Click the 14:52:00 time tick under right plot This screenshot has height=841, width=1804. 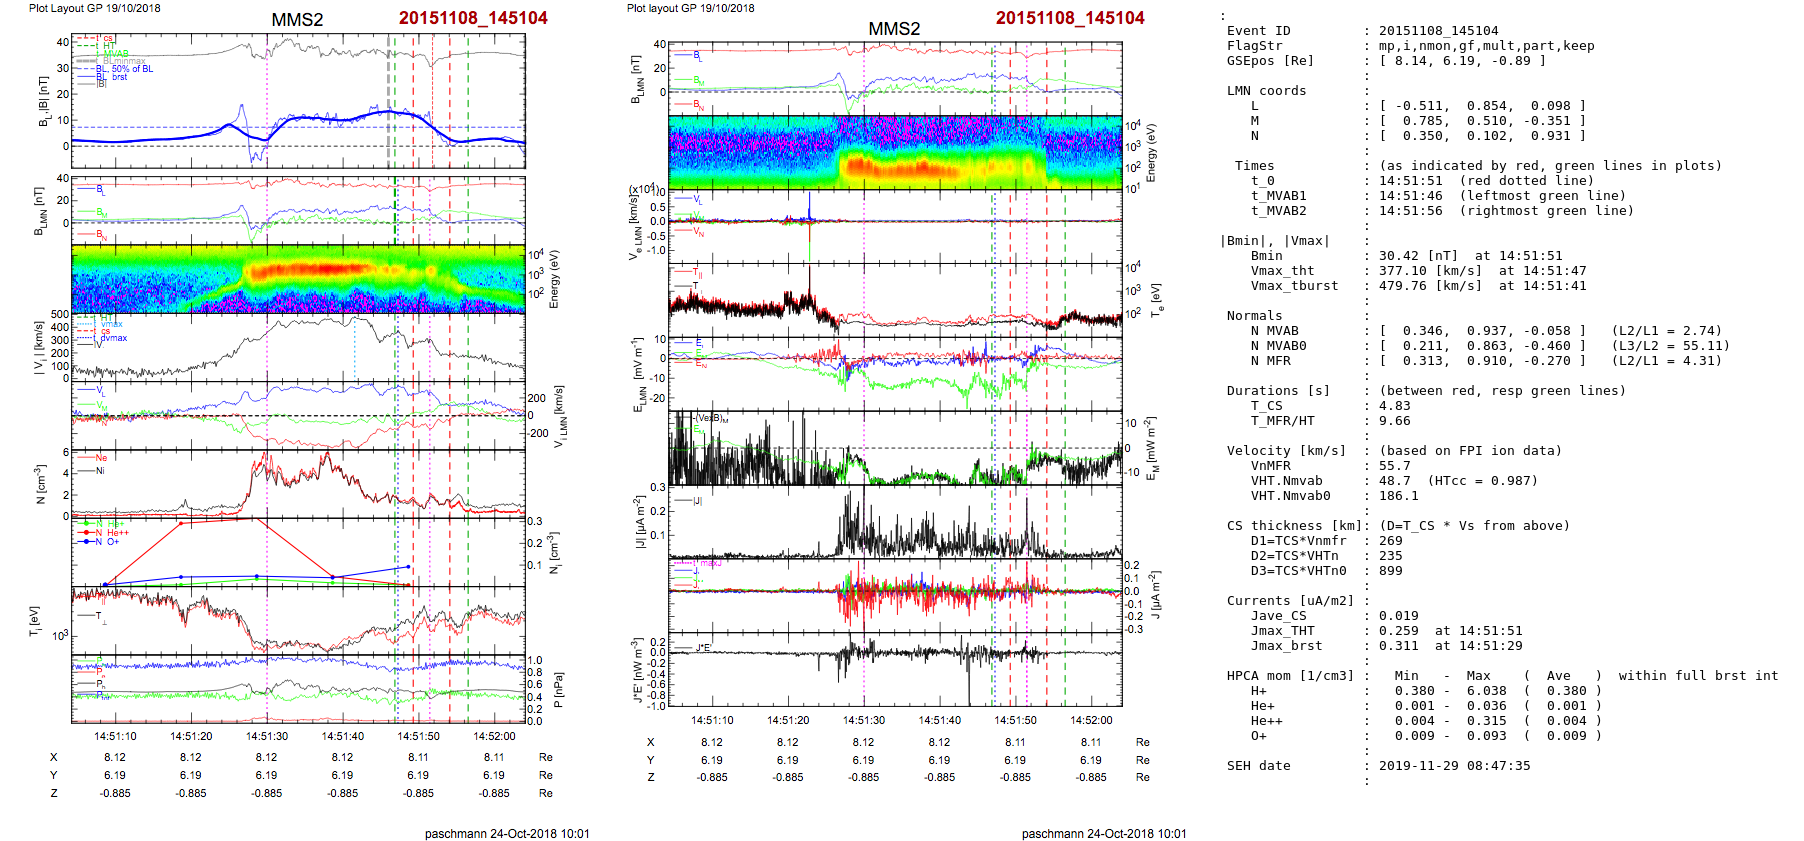pyautogui.click(x=1091, y=720)
